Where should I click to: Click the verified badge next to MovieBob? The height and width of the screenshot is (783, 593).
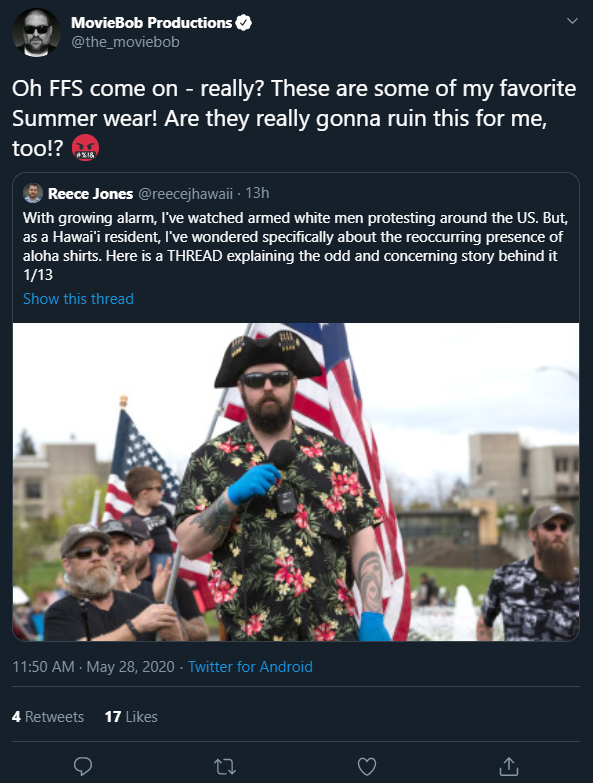coord(244,23)
